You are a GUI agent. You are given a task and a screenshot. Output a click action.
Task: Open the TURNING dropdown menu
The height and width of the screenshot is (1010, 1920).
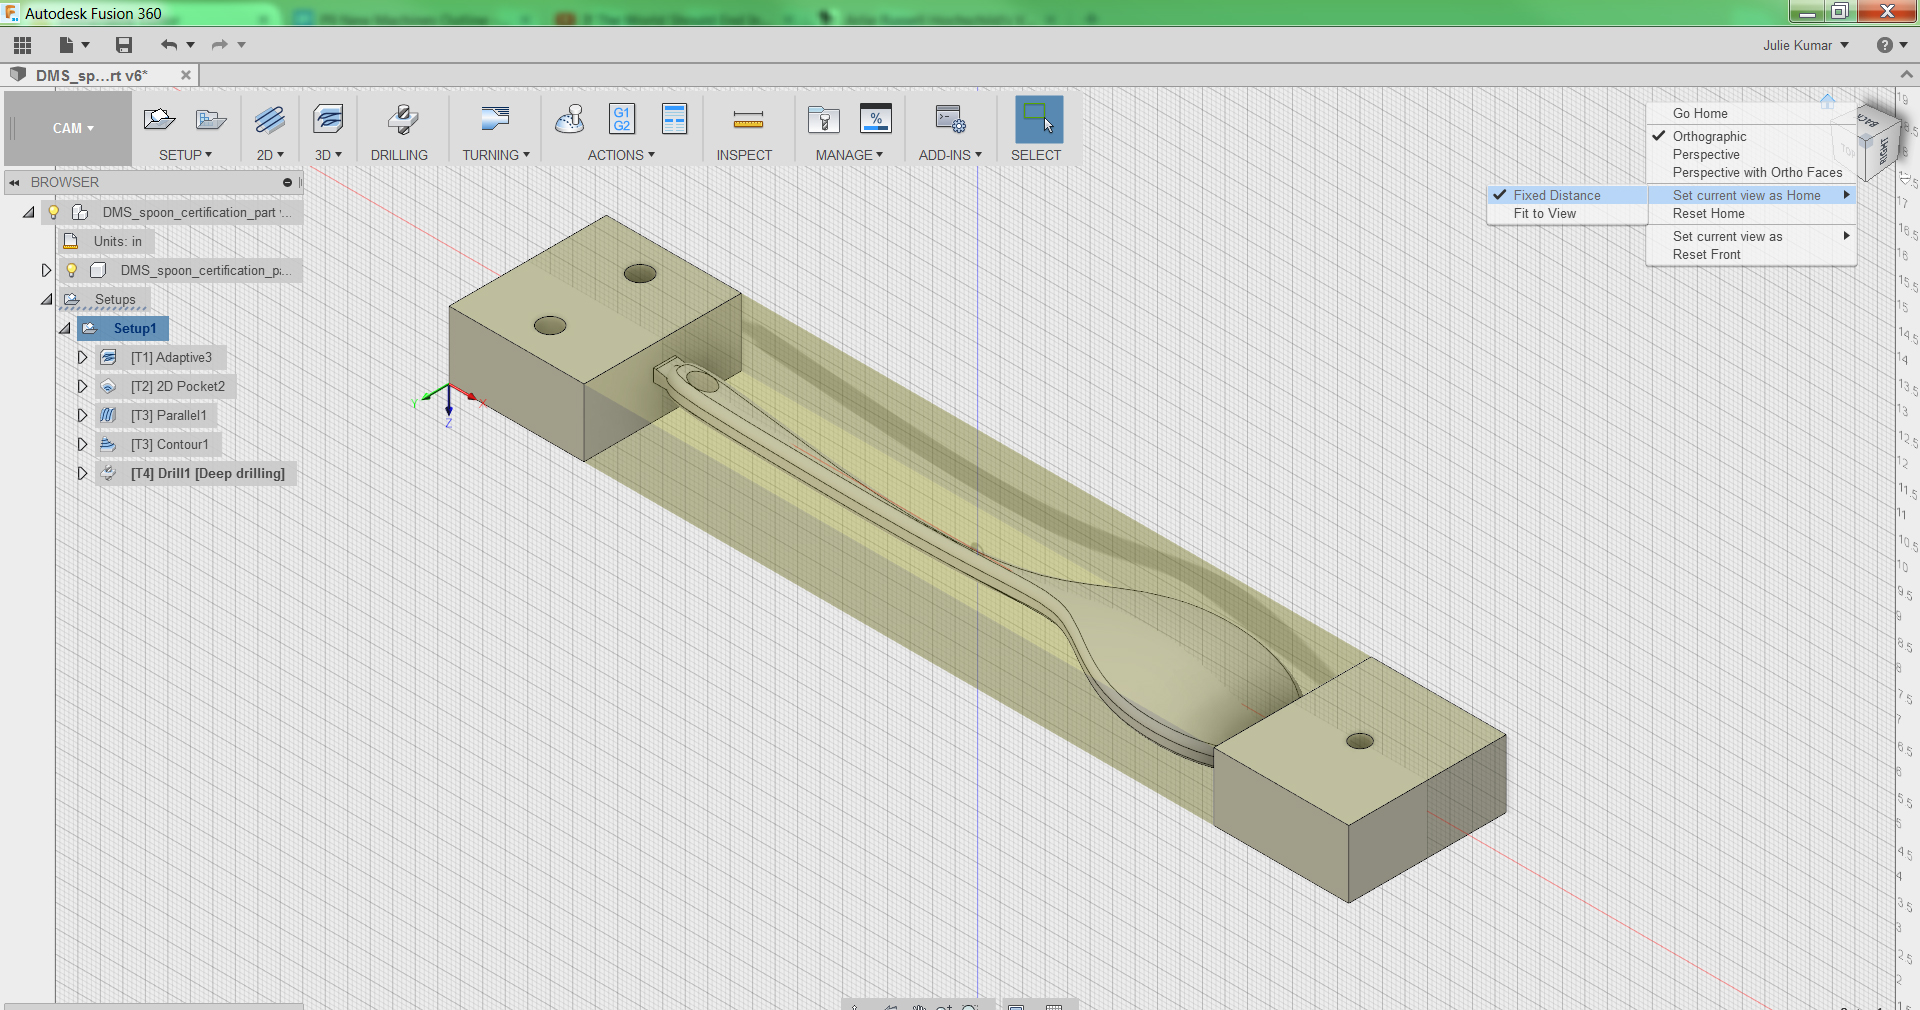[x=496, y=155]
